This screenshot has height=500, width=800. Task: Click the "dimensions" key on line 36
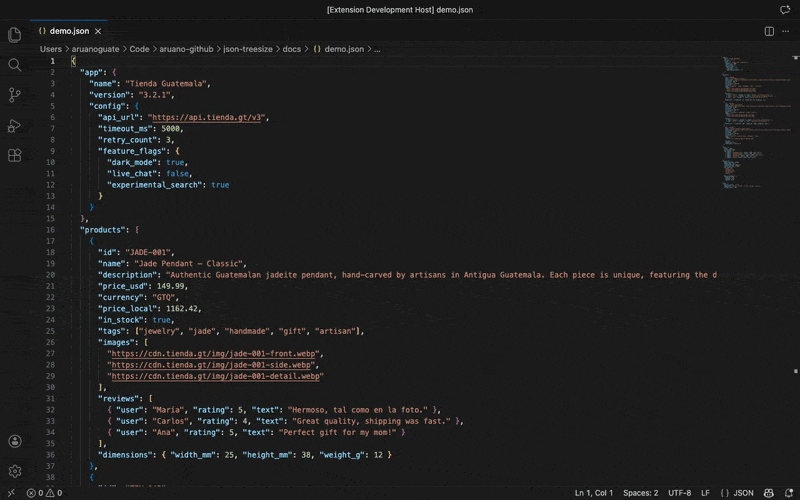(x=126, y=455)
